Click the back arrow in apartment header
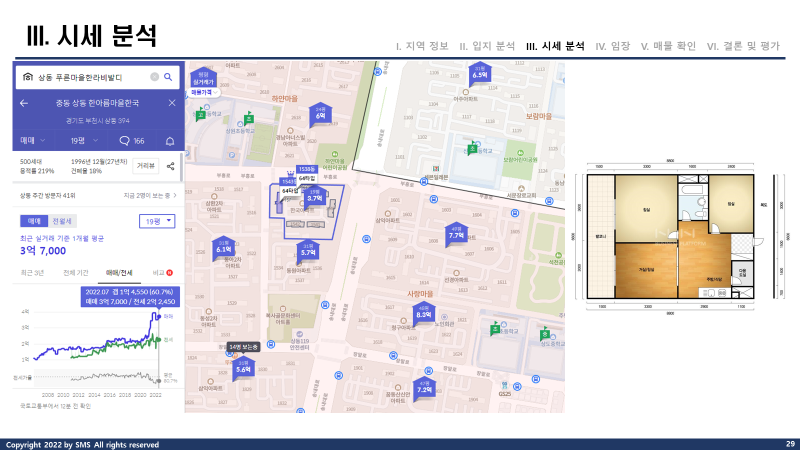Image resolution: width=800 pixels, height=450 pixels. tap(24, 103)
